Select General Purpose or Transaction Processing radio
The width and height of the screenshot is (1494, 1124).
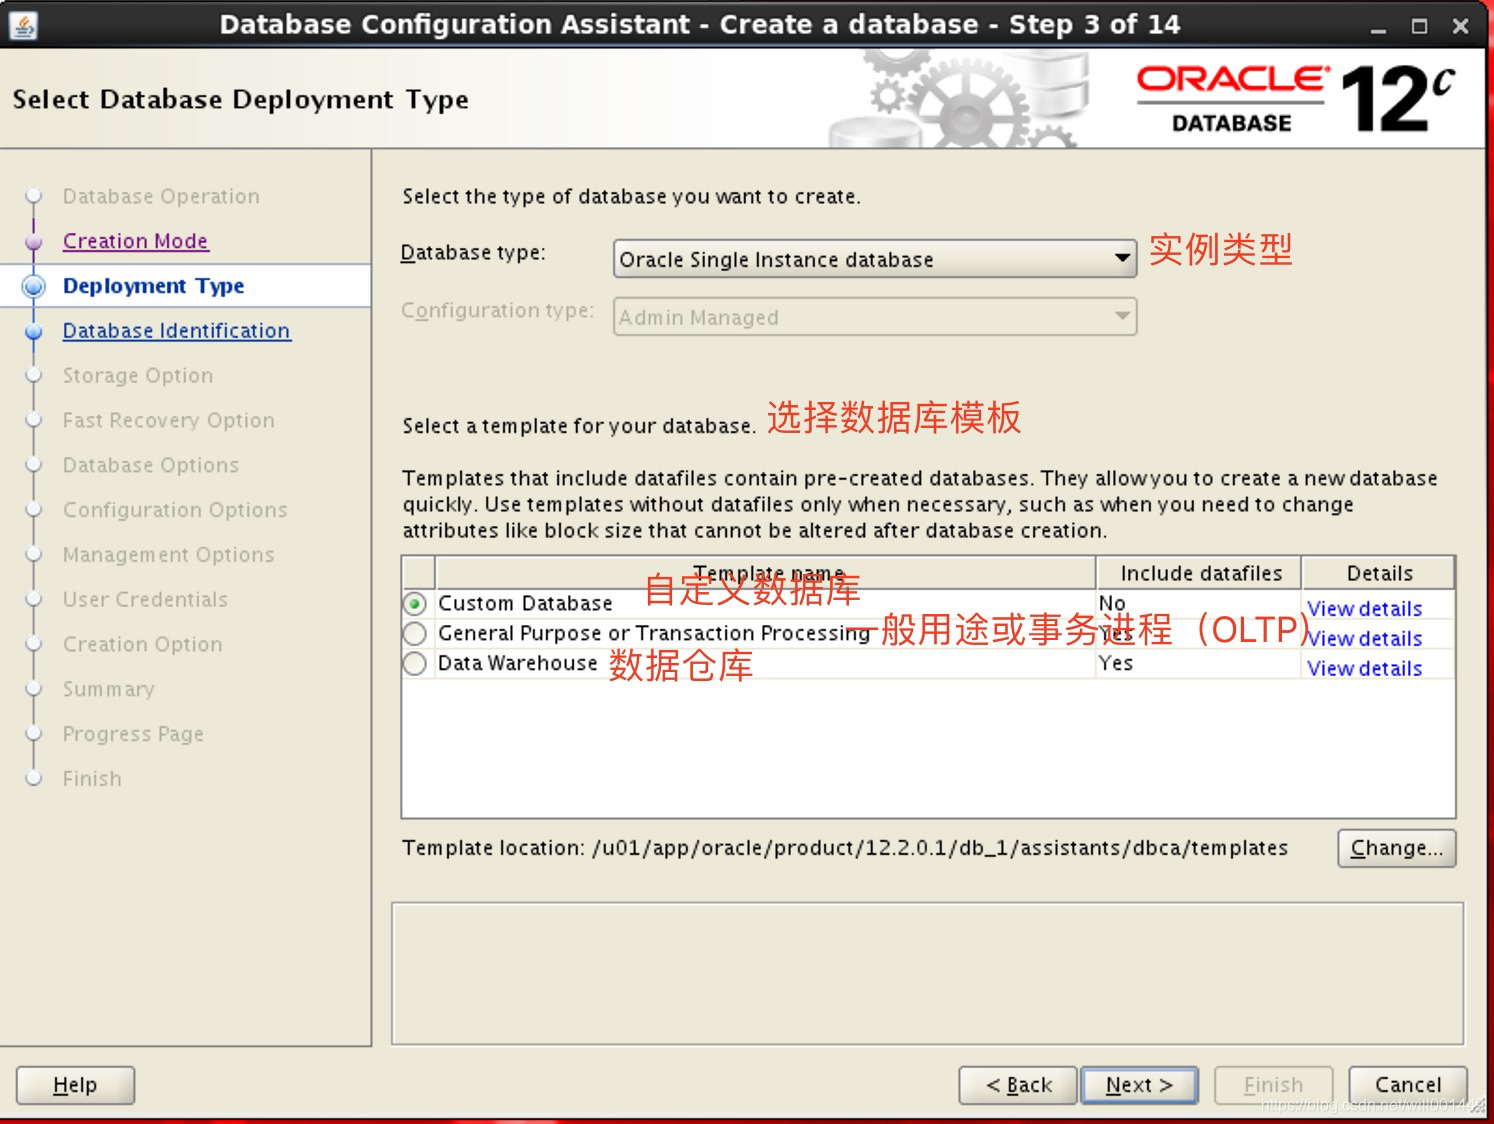point(415,634)
